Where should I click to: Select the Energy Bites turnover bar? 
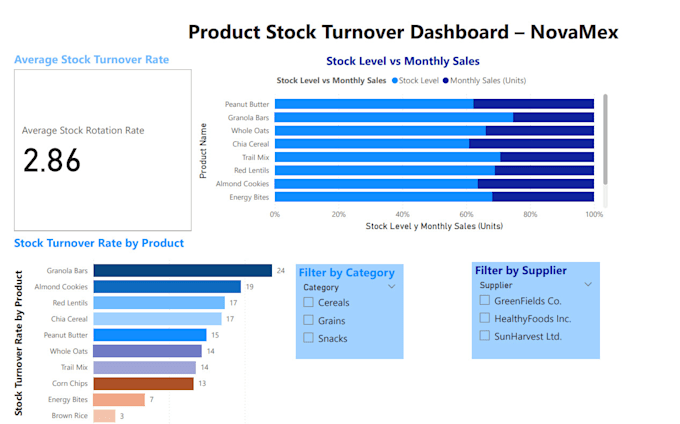click(119, 400)
